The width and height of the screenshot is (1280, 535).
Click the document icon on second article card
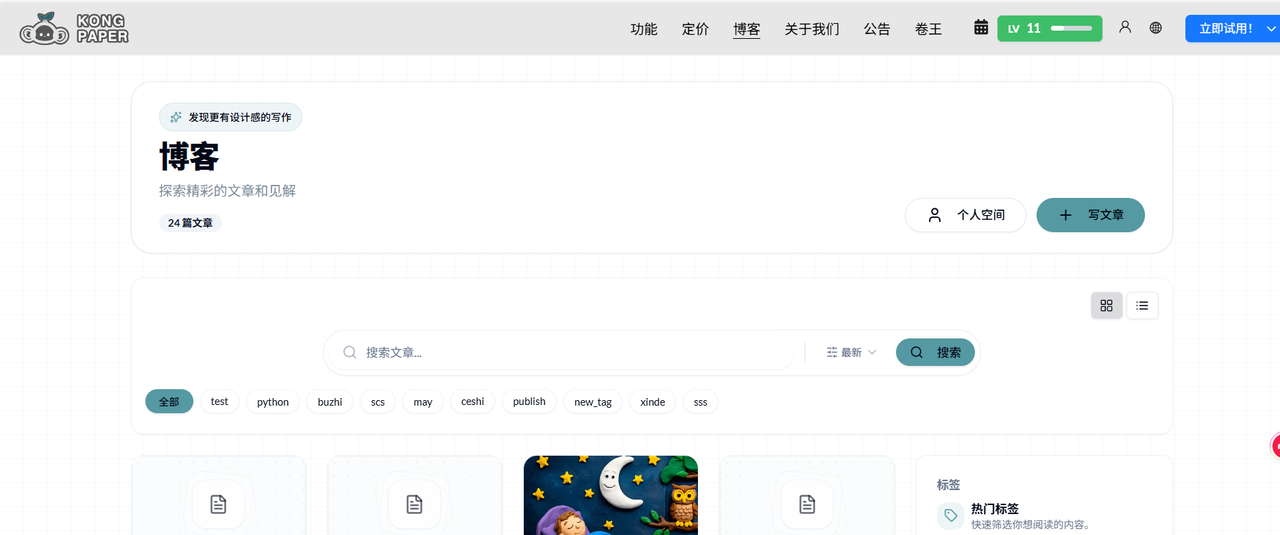(x=414, y=505)
